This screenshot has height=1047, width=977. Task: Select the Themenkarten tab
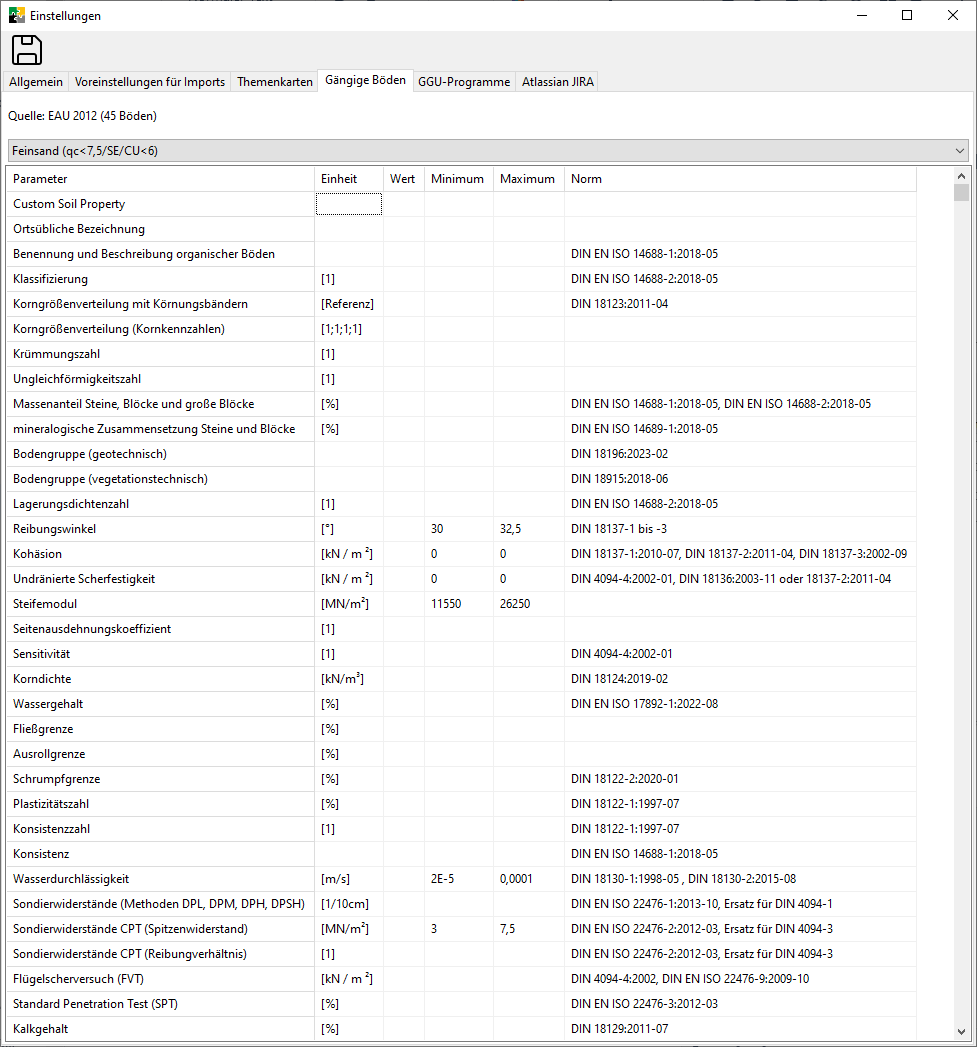[274, 82]
